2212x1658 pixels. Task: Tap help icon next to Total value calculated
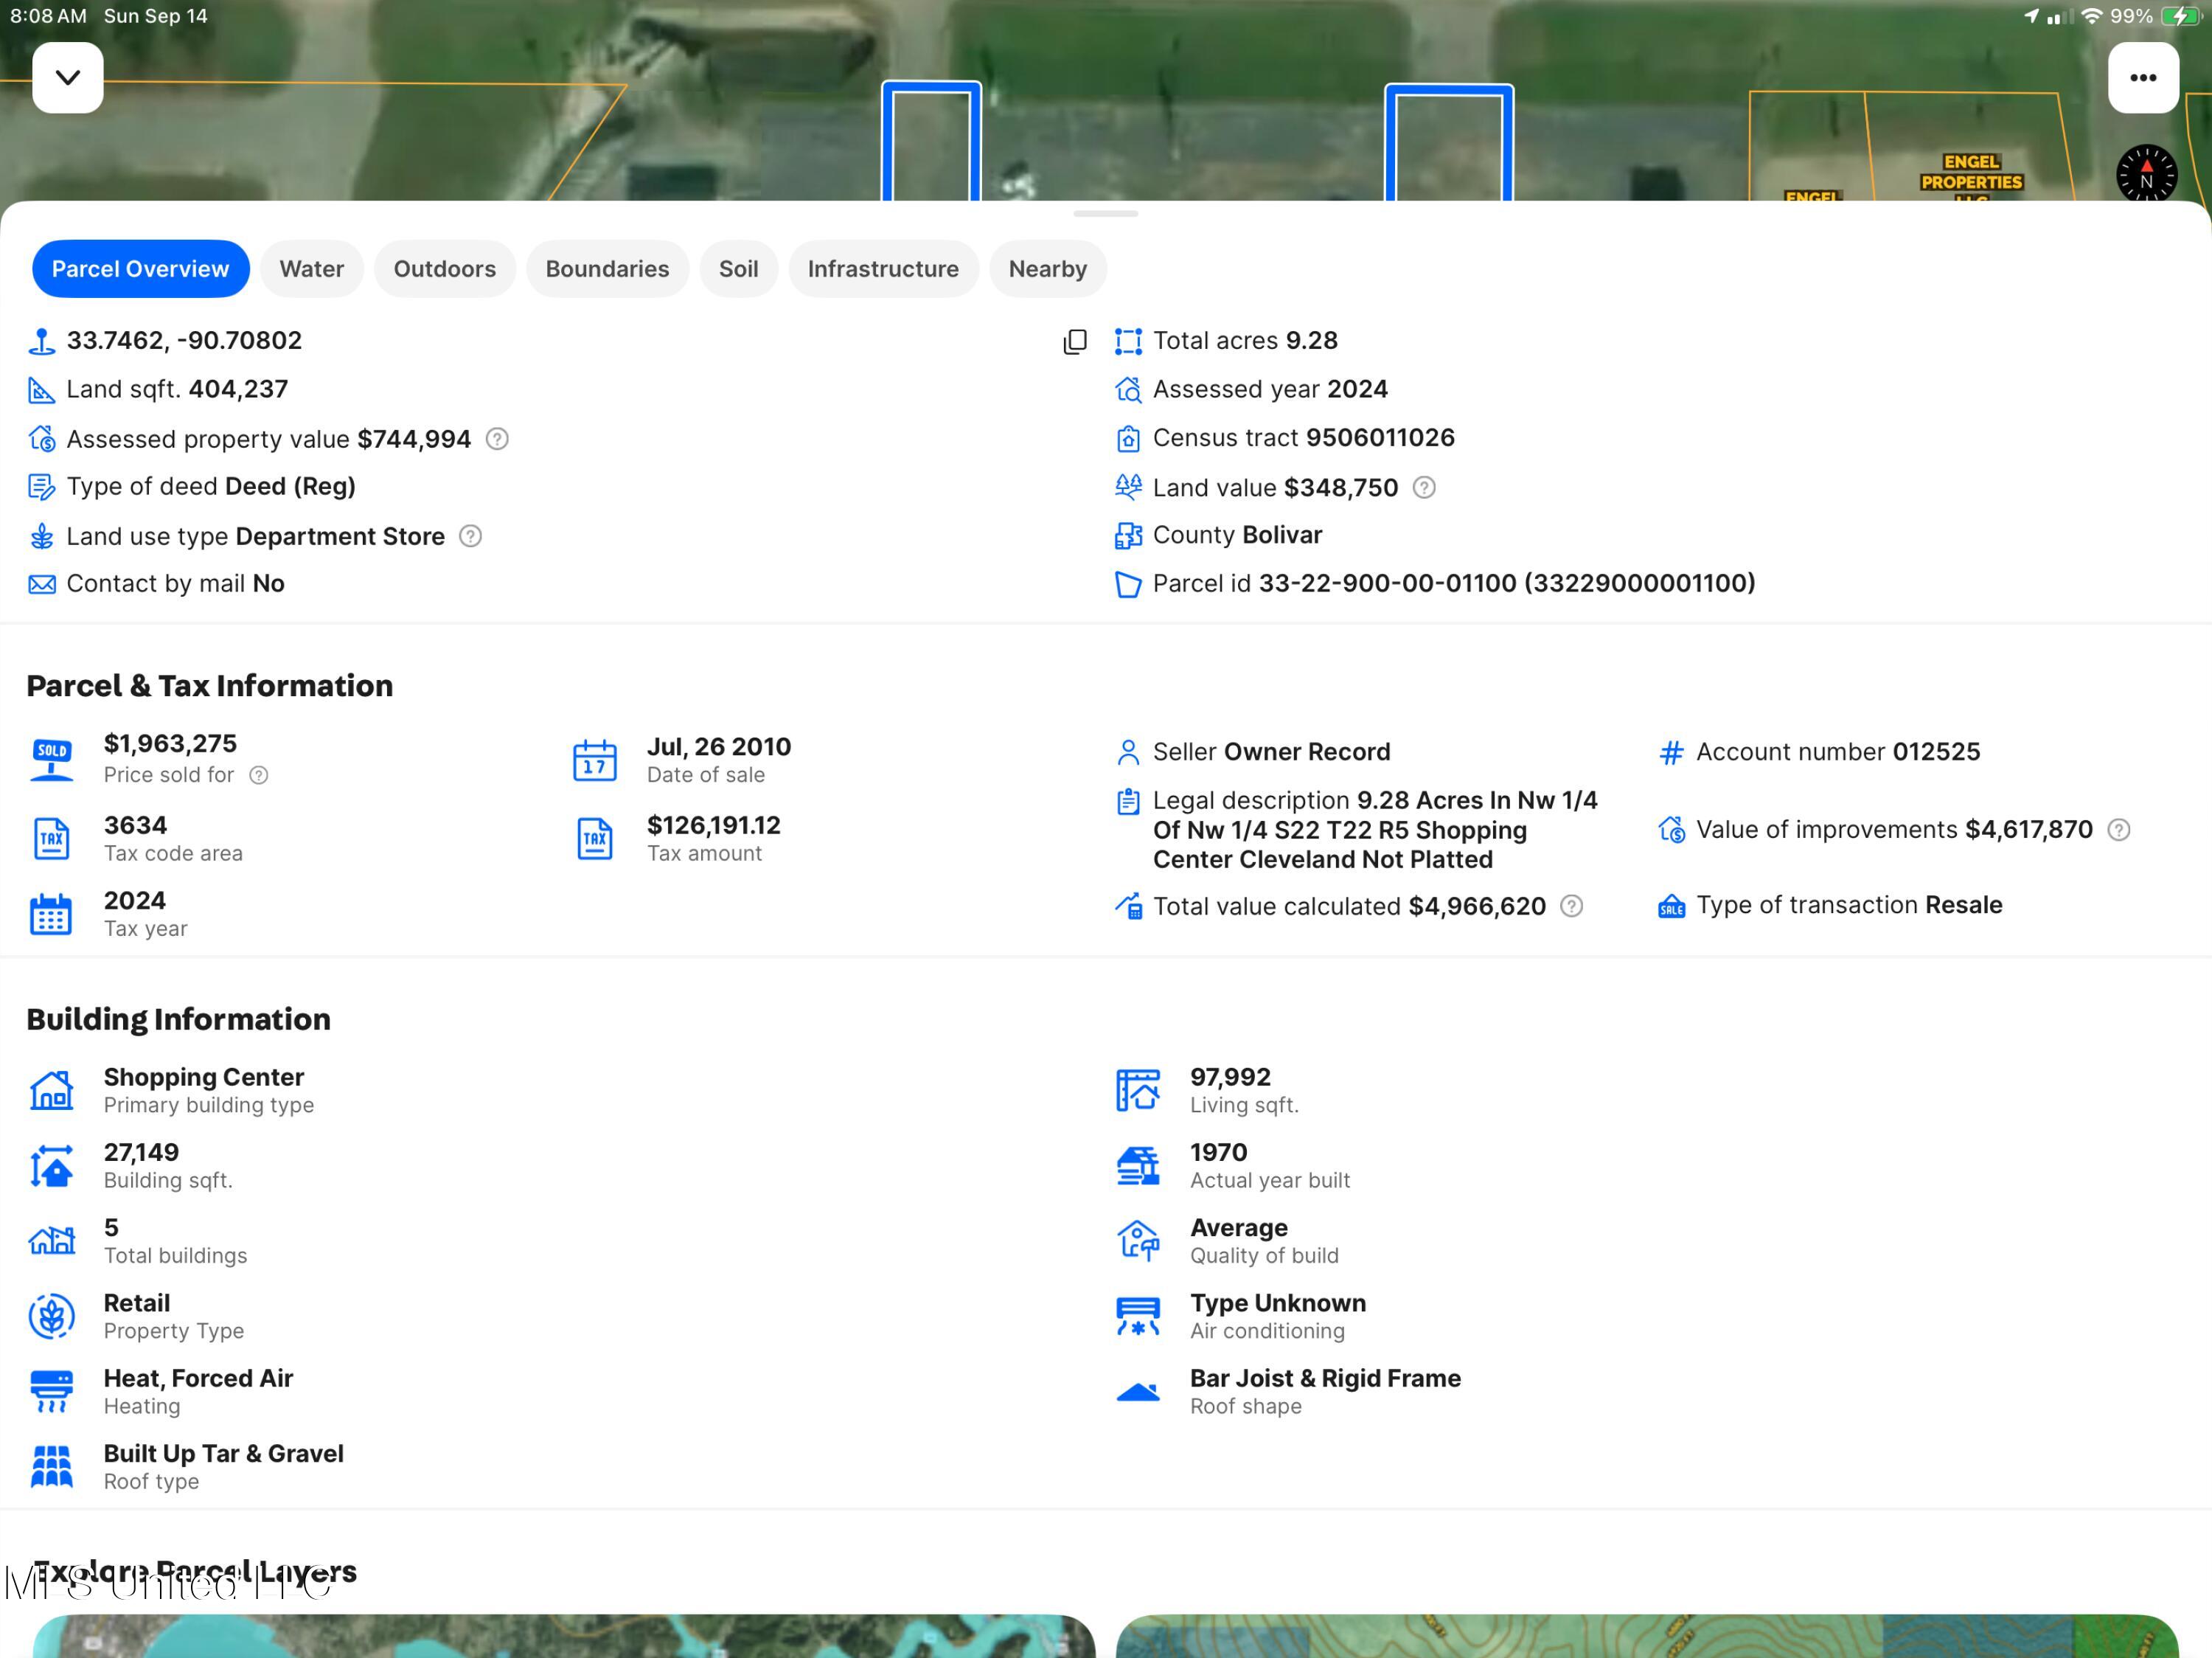tap(1572, 907)
